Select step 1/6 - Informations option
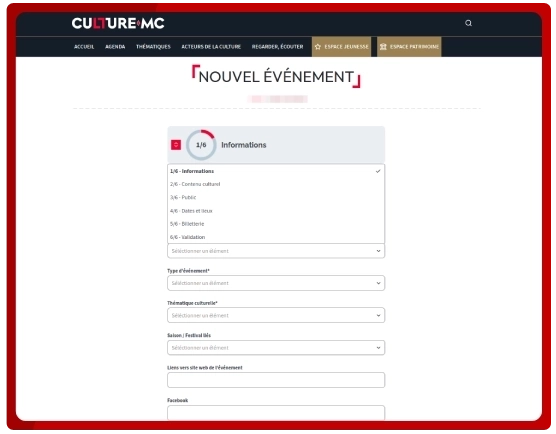Image resolution: width=556 pixels, height=434 pixels. [x=276, y=171]
